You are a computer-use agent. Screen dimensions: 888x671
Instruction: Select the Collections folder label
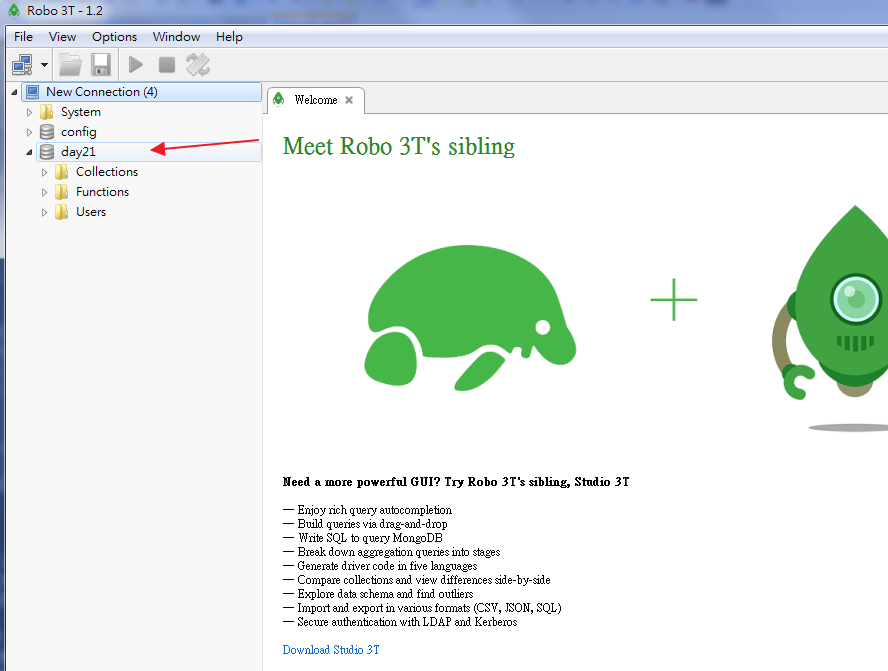point(107,172)
